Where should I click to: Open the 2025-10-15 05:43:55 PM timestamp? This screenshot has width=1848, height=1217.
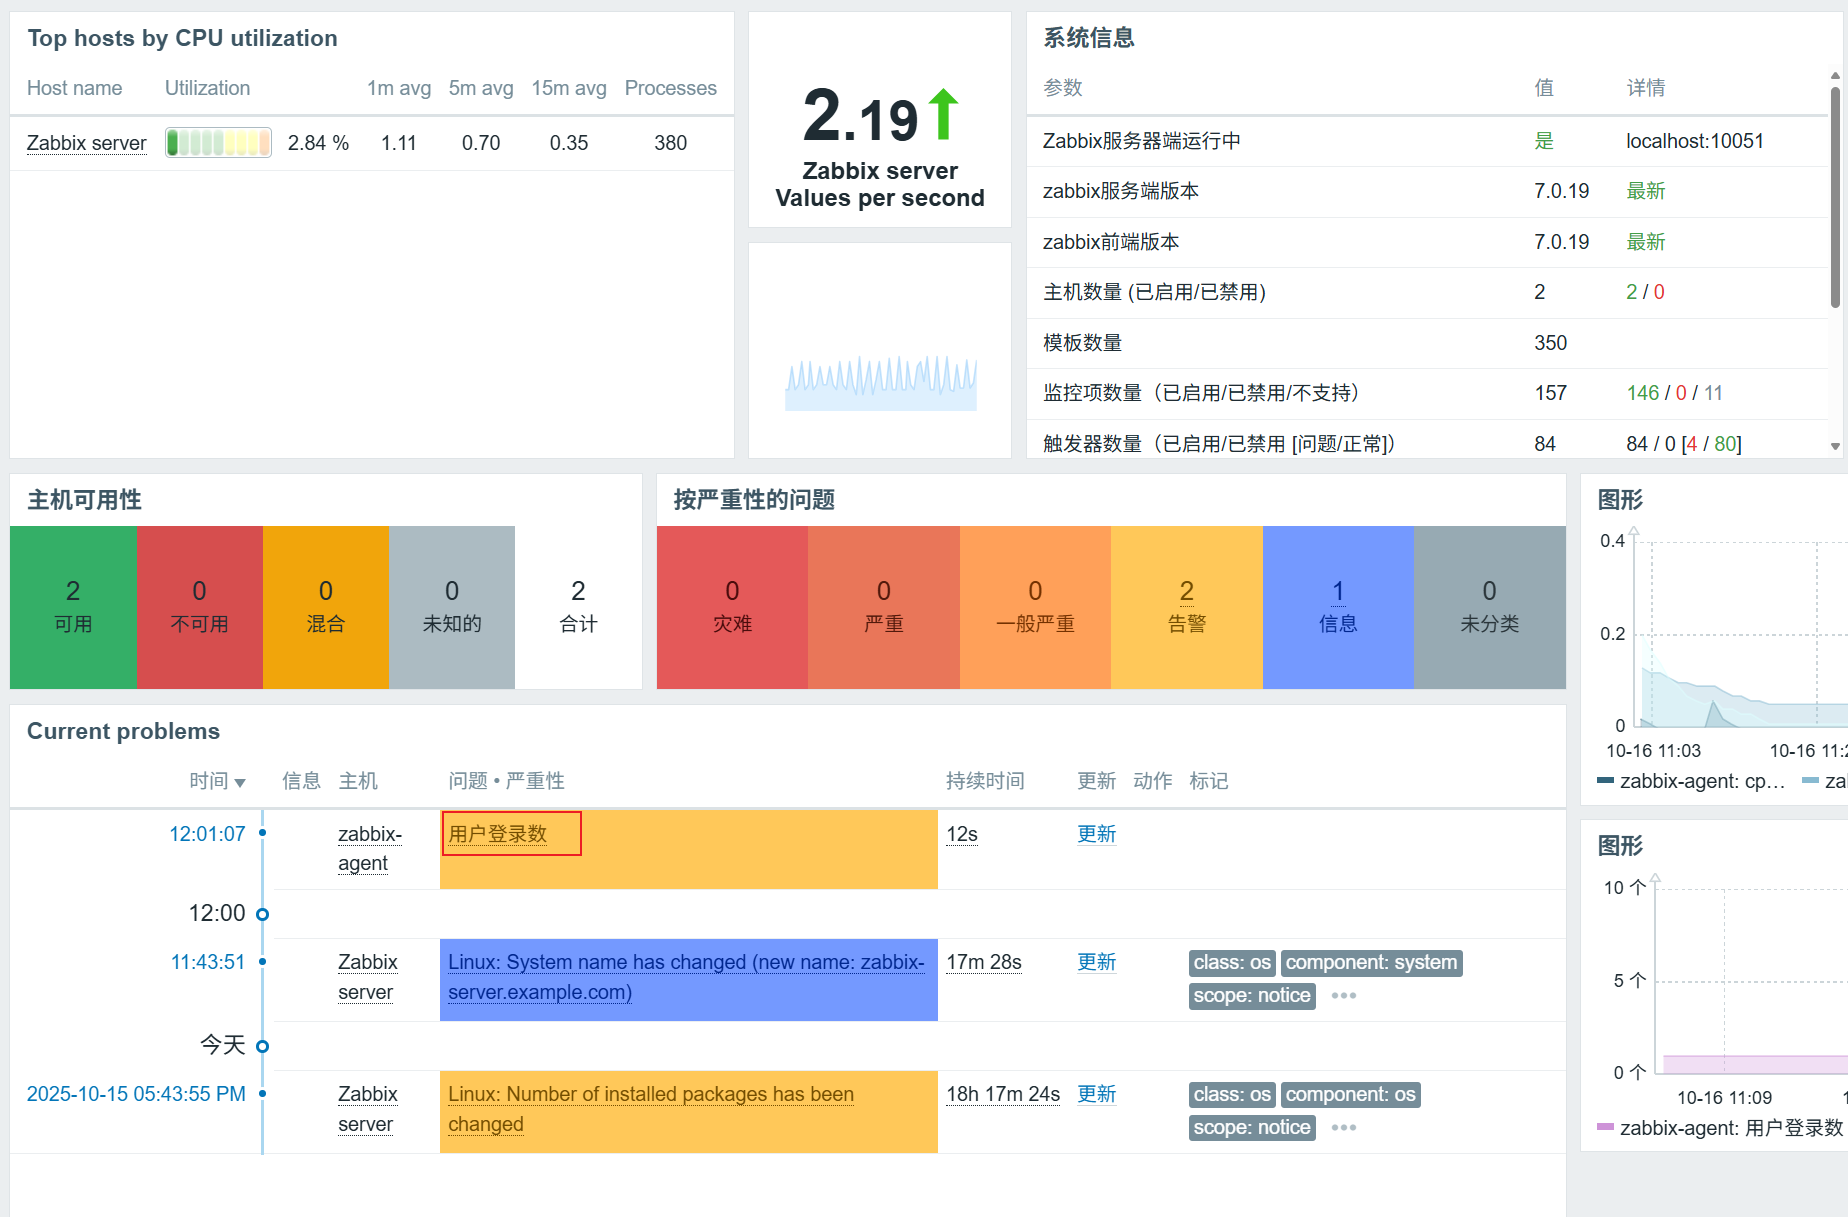tap(136, 1094)
